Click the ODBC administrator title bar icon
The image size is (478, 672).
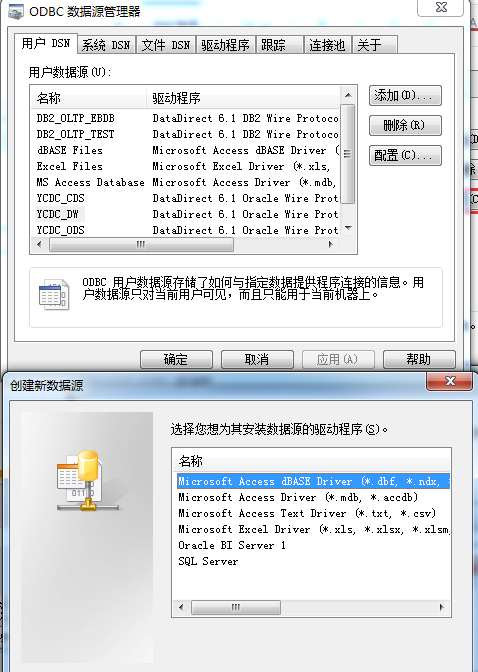16,12
